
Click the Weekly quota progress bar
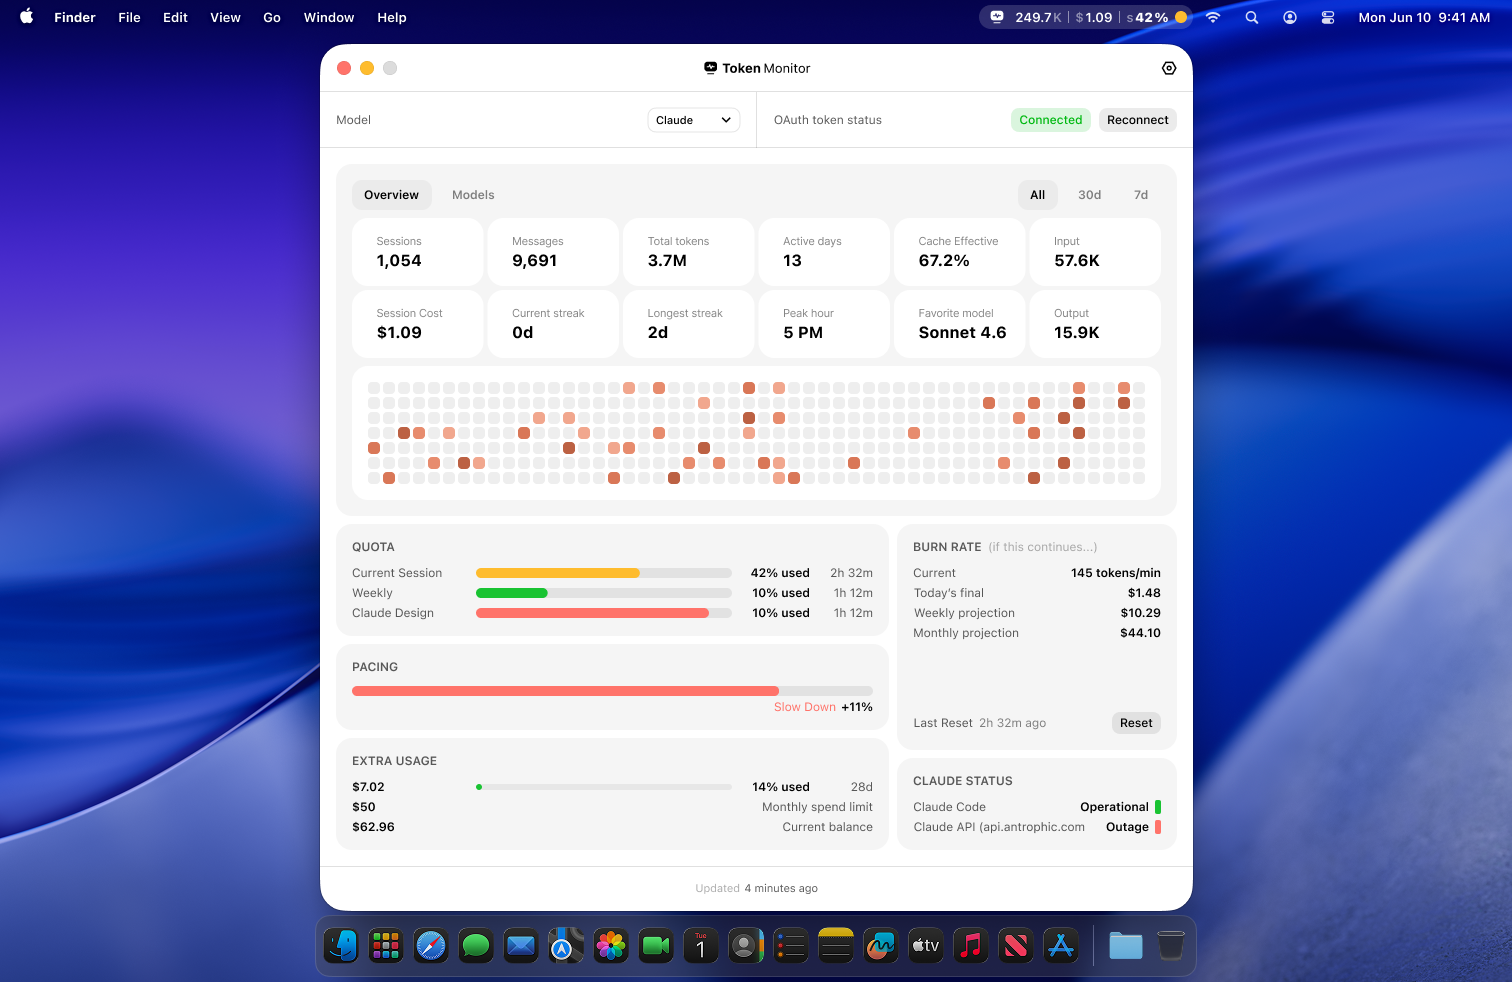click(x=604, y=593)
